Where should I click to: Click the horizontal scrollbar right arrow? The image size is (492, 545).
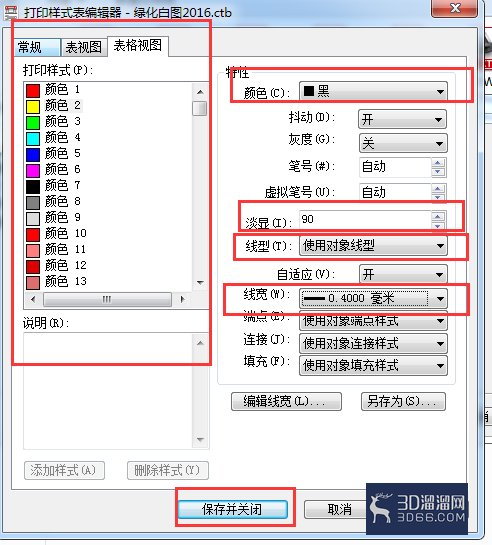183,299
